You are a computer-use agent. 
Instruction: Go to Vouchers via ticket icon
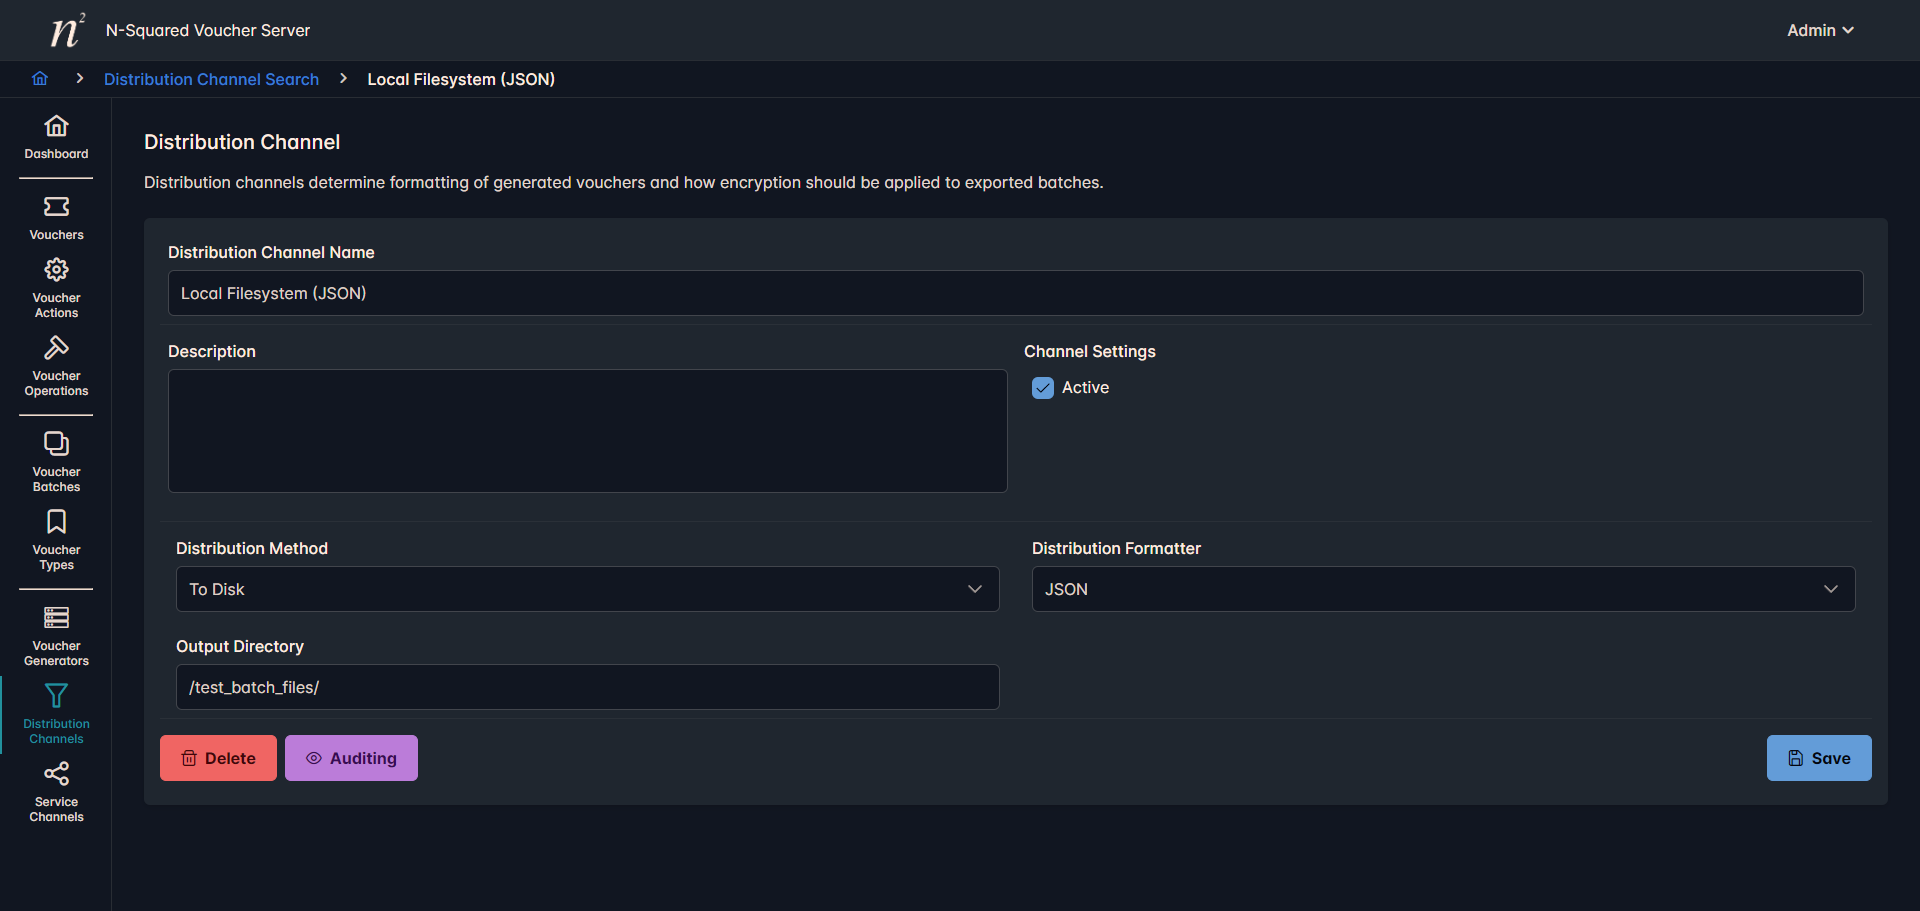click(x=56, y=207)
